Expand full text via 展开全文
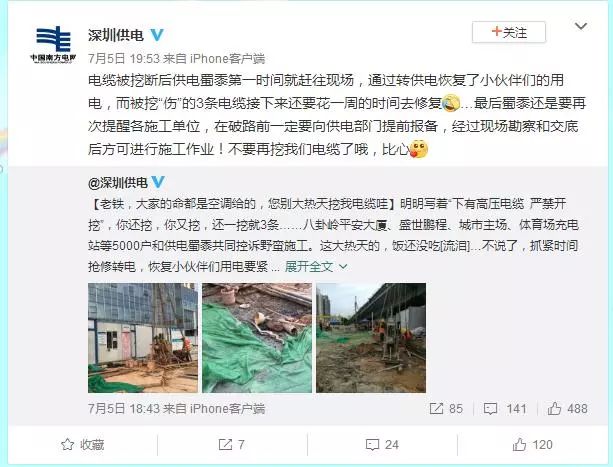Screen dimensions: 613x467 click(x=309, y=267)
